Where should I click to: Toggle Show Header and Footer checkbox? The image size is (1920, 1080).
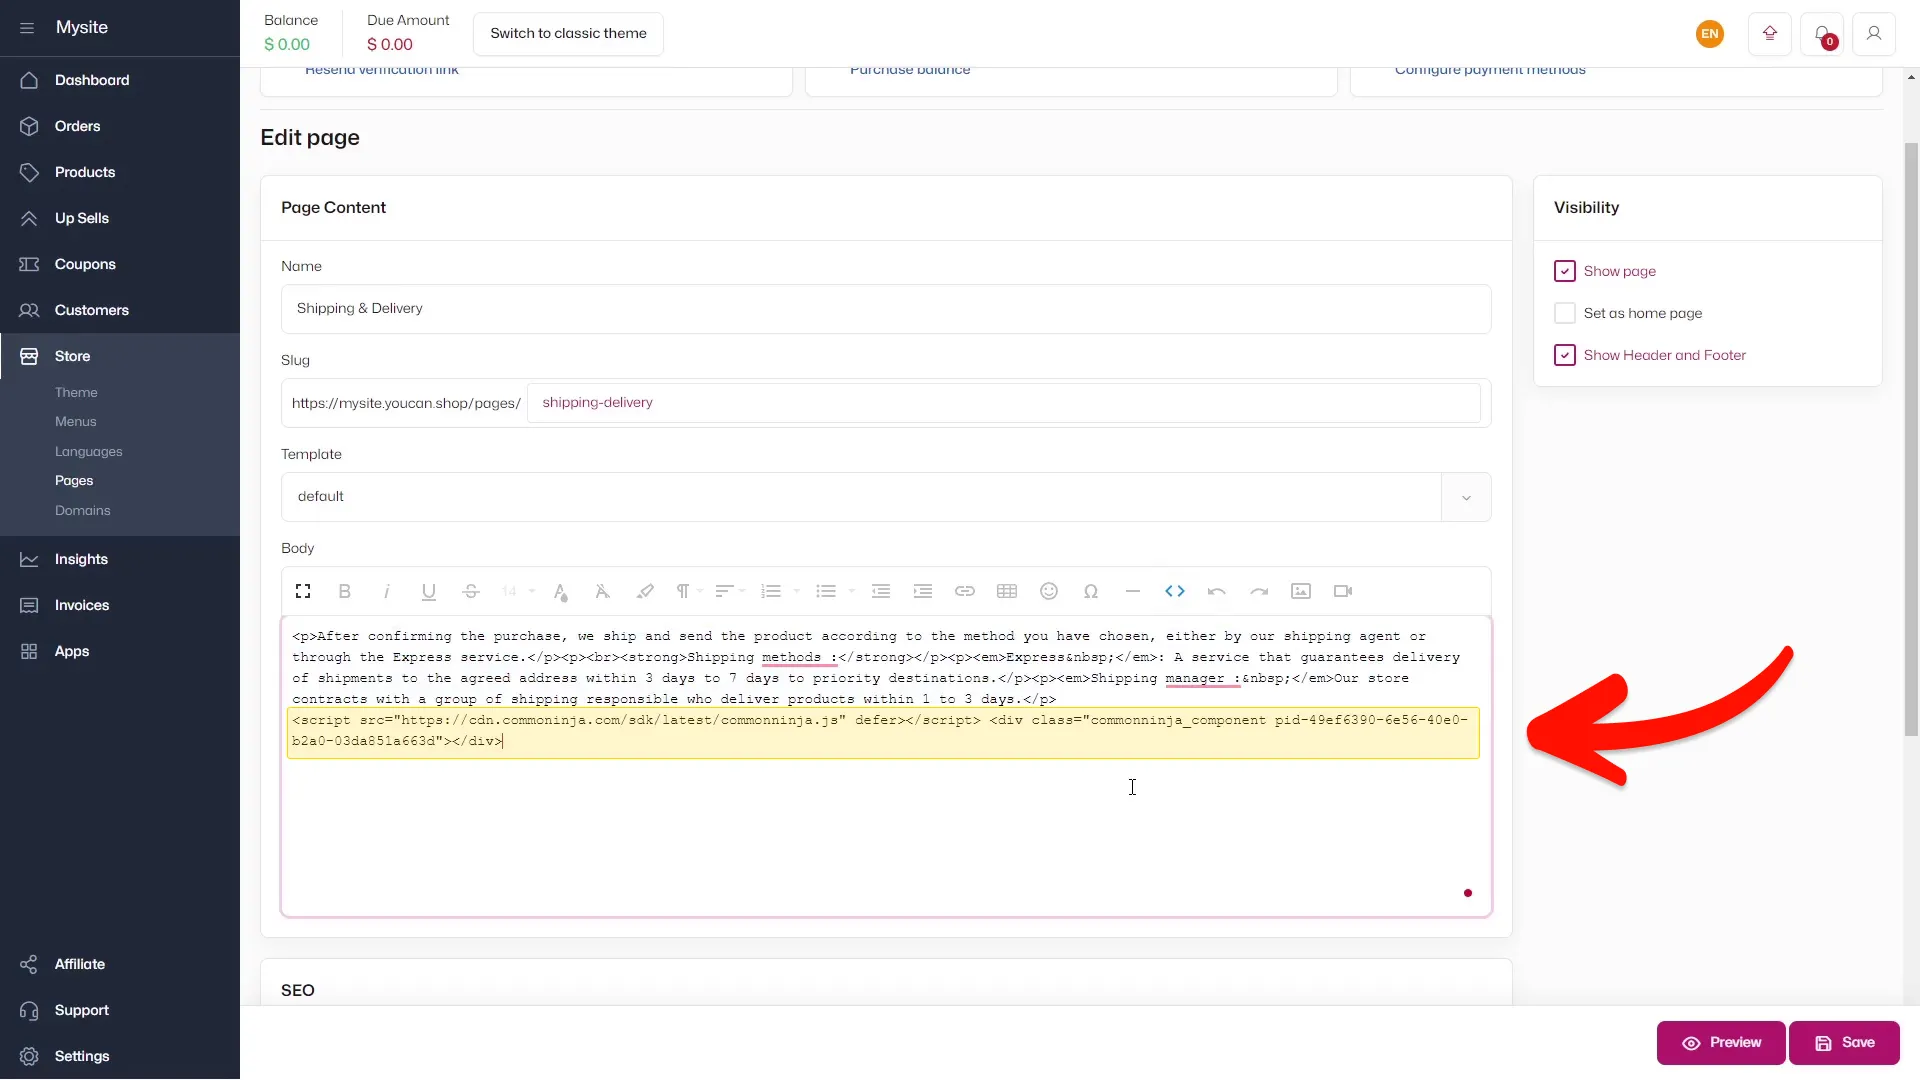[x=1565, y=355]
